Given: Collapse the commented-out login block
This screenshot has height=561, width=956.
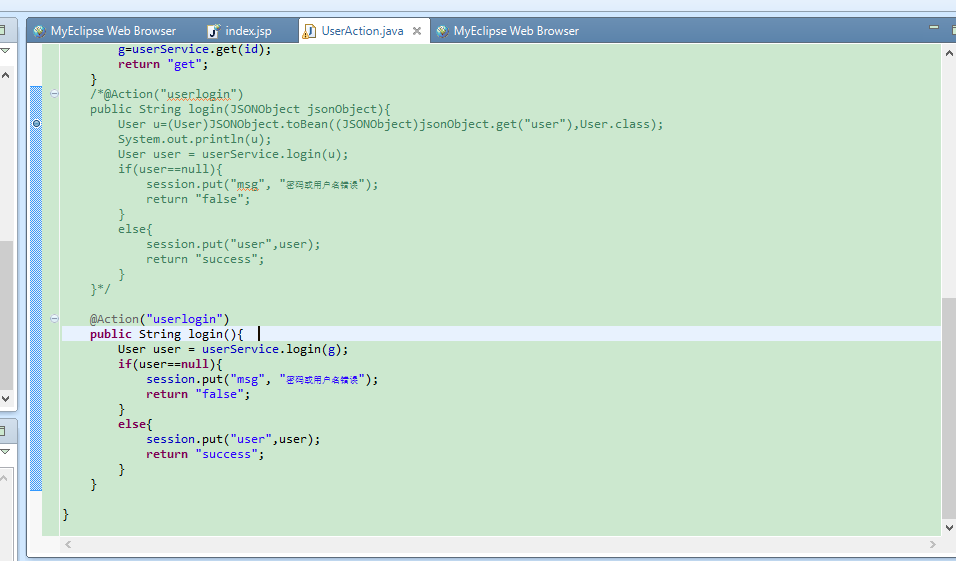Looking at the screenshot, I should tap(54, 94).
